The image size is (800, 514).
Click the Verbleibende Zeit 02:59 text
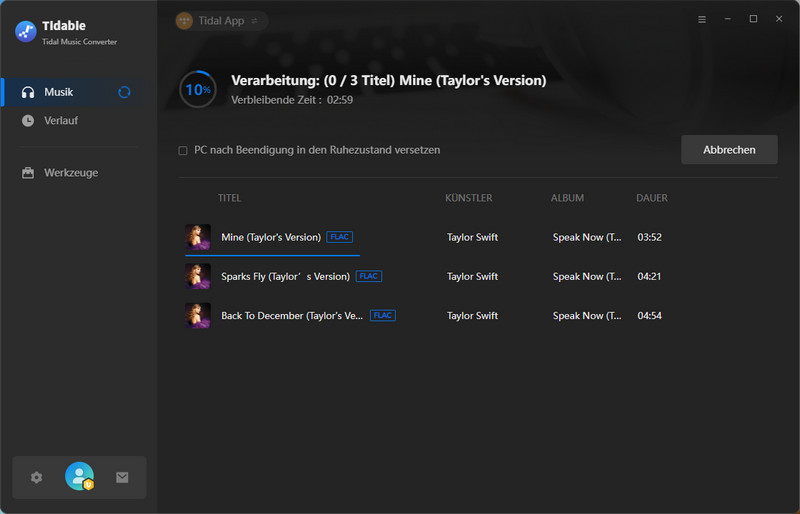292,100
